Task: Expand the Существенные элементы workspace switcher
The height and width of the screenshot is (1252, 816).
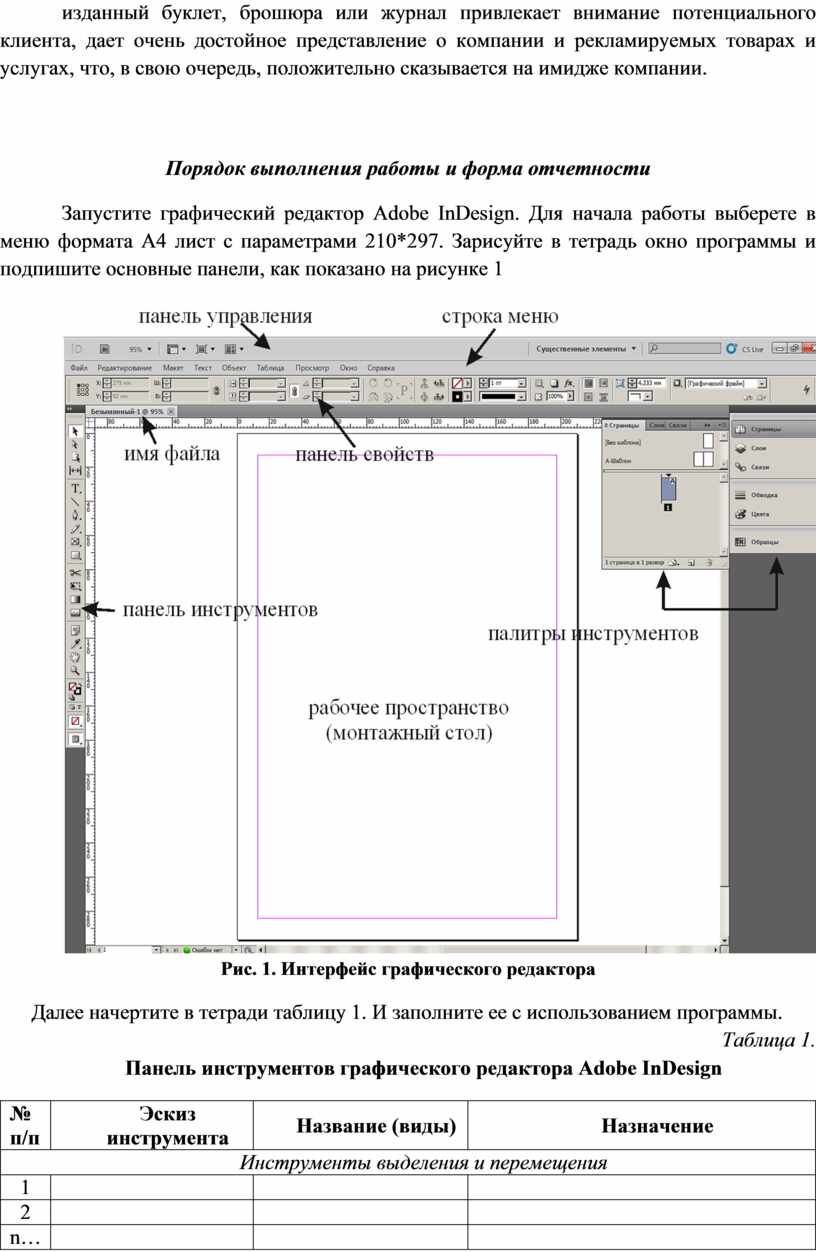Action: (587, 349)
